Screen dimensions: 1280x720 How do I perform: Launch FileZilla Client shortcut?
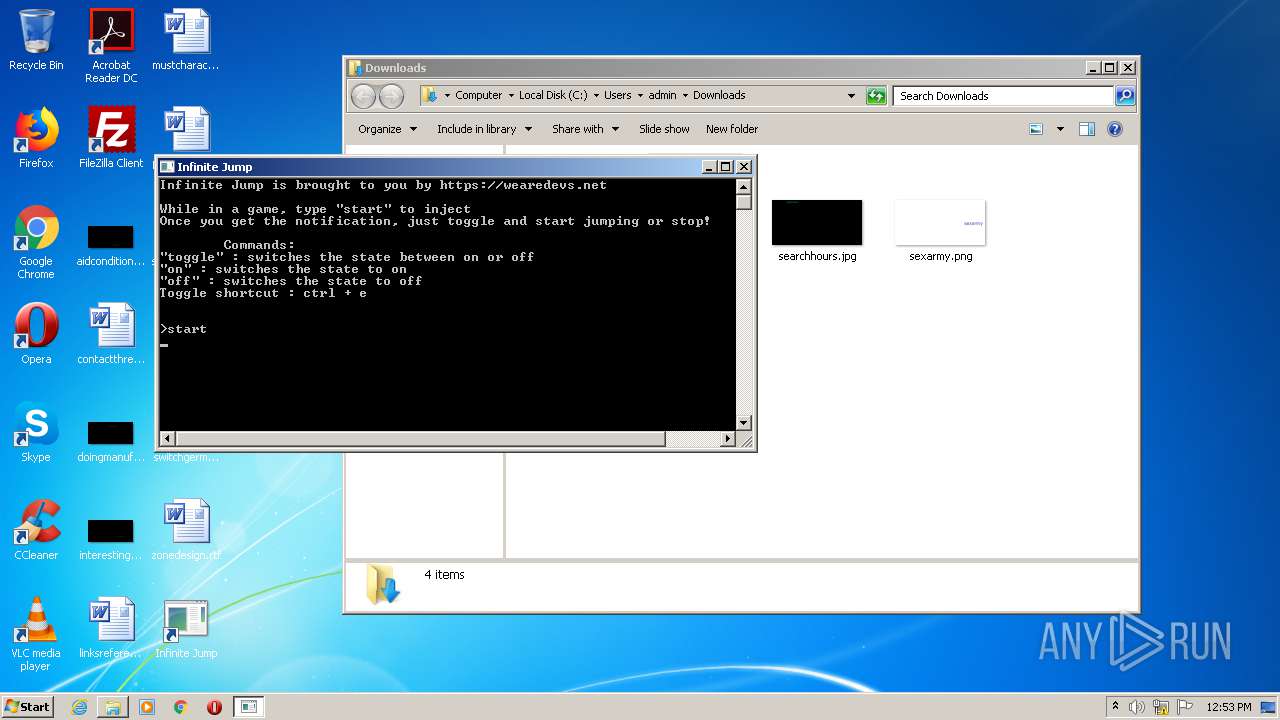coord(111,138)
